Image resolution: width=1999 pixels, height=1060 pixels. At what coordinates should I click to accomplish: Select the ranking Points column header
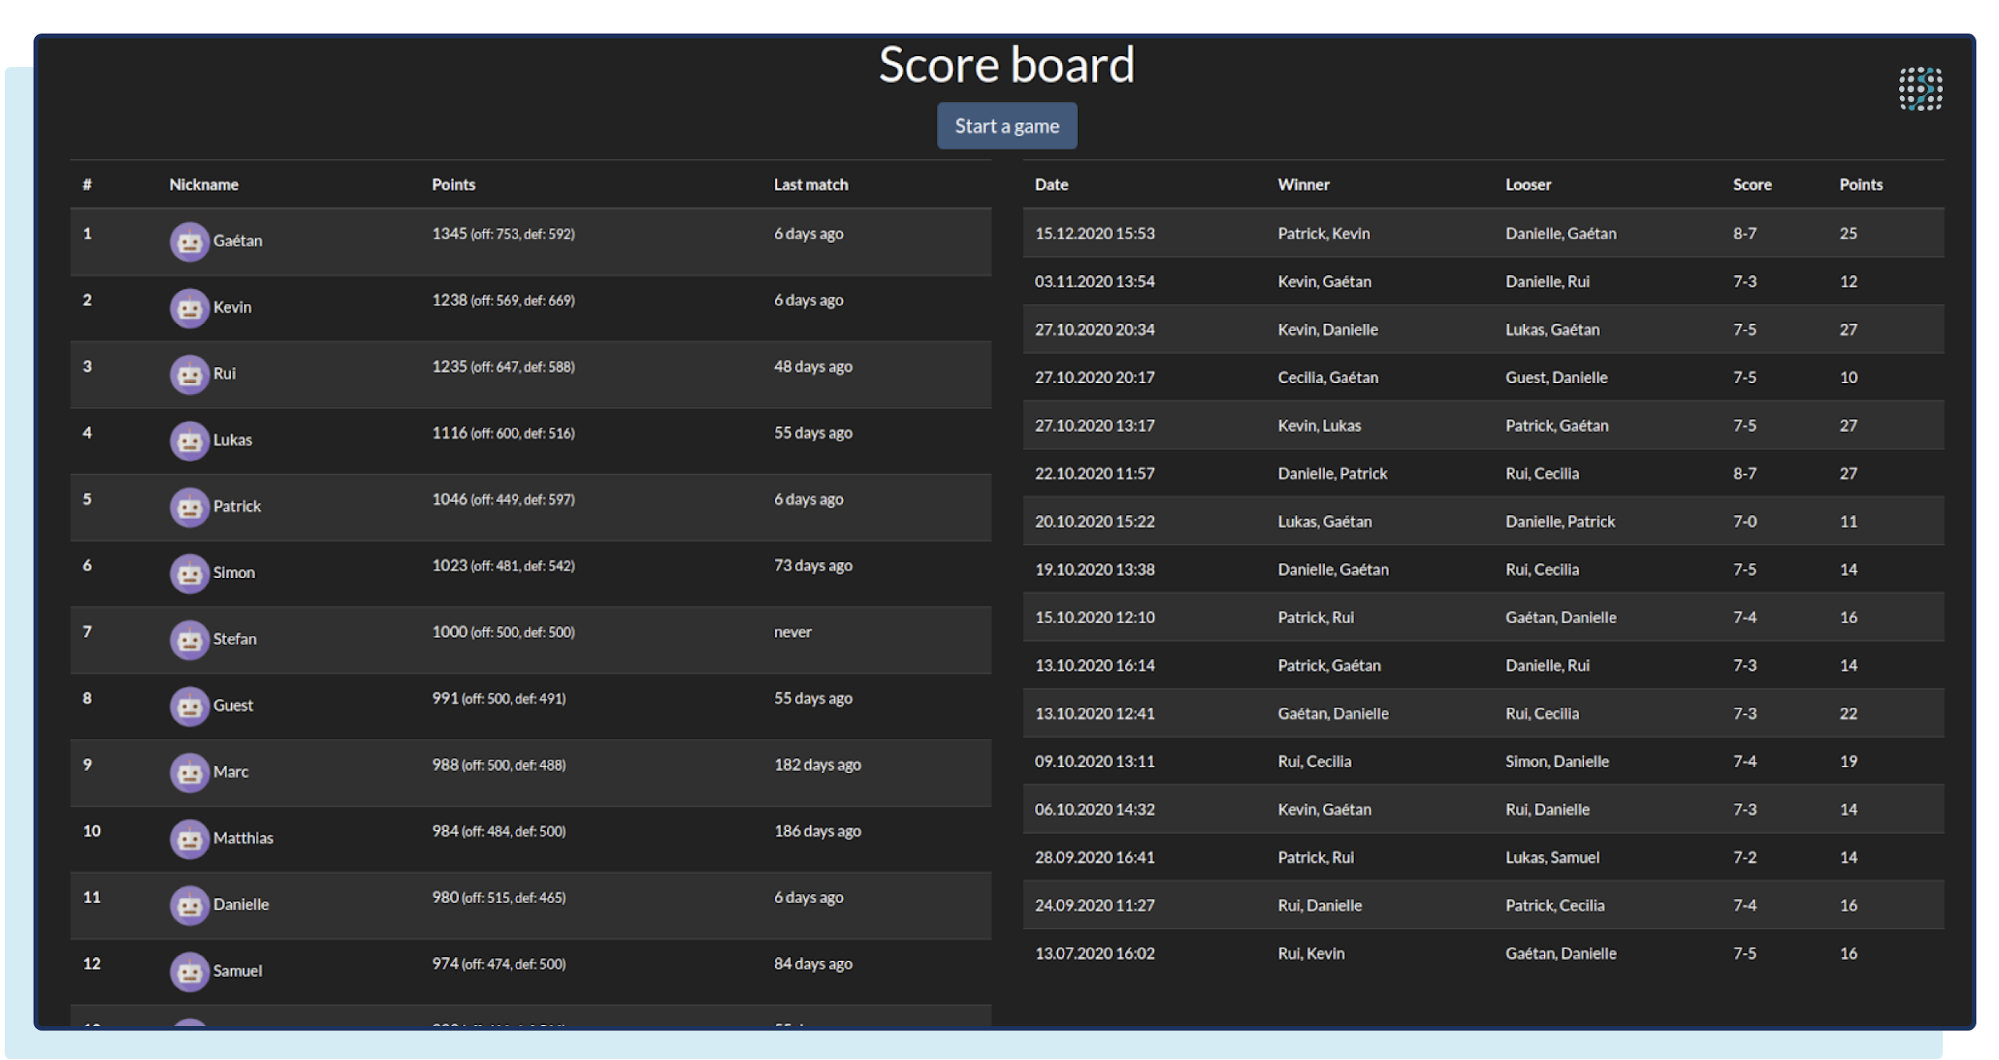tap(453, 184)
